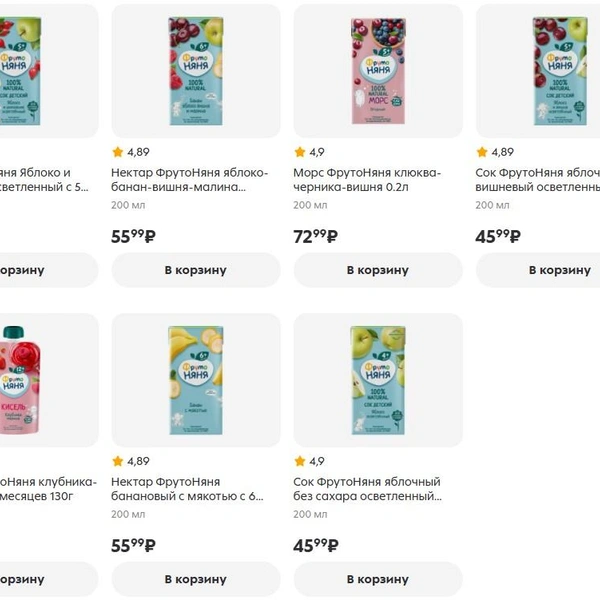Open Морс ФрутоНяня клюква-черника-вишня 0.2л link
The height and width of the screenshot is (600, 600).
coord(367,180)
